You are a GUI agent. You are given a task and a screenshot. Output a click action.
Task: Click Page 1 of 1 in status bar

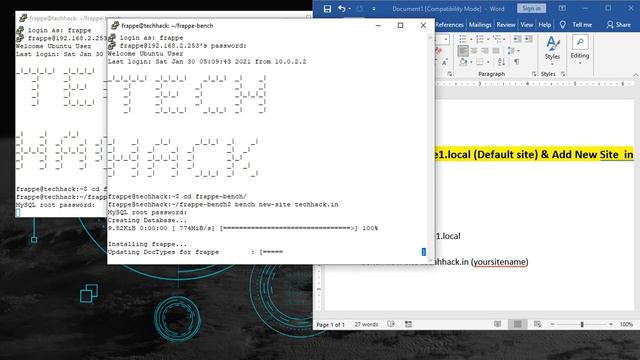[x=330, y=324]
